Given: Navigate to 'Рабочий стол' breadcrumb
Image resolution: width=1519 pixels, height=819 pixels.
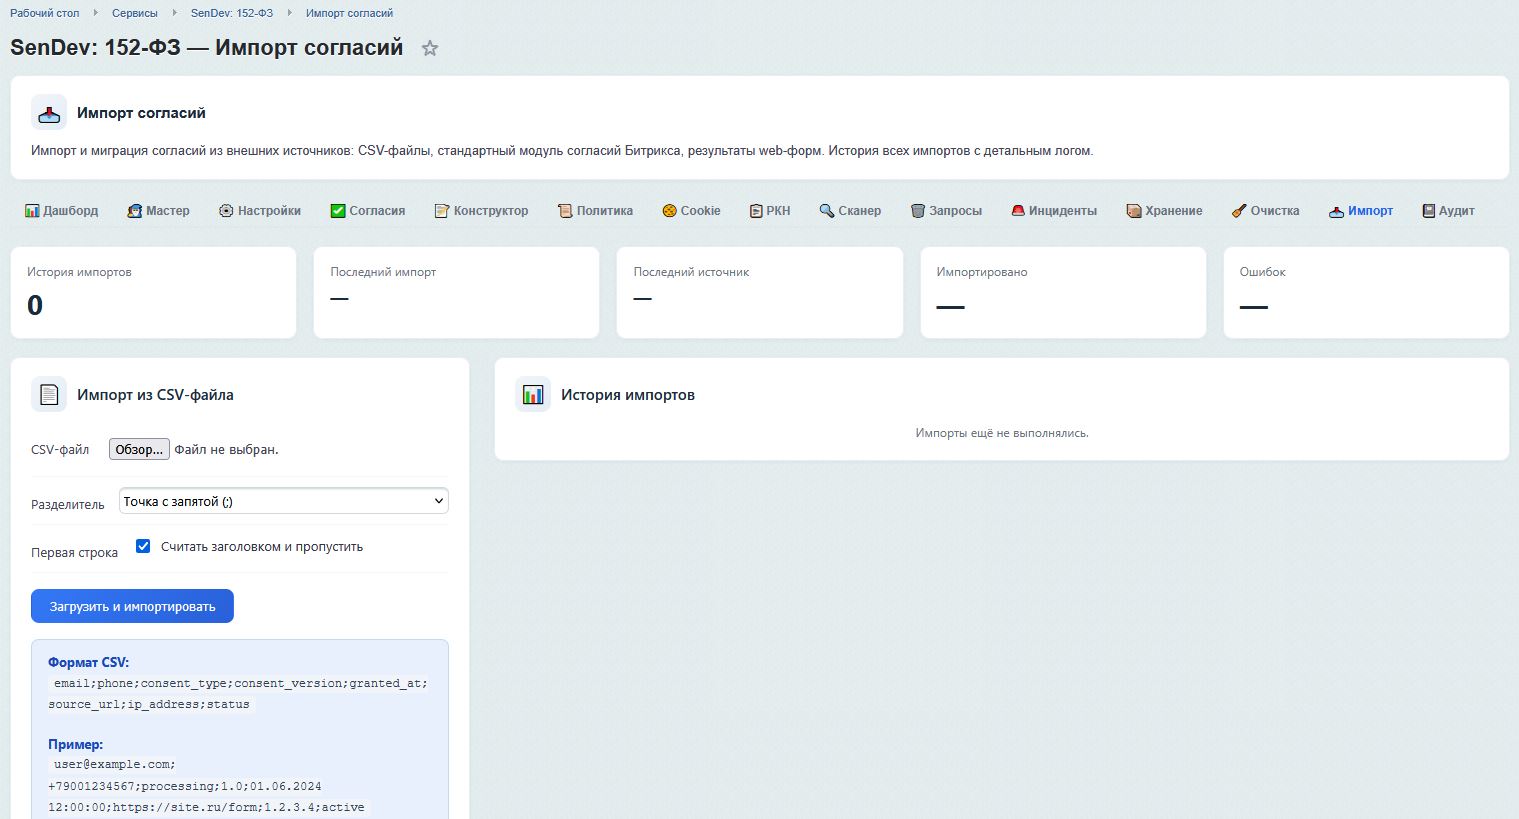Looking at the screenshot, I should coord(45,13).
